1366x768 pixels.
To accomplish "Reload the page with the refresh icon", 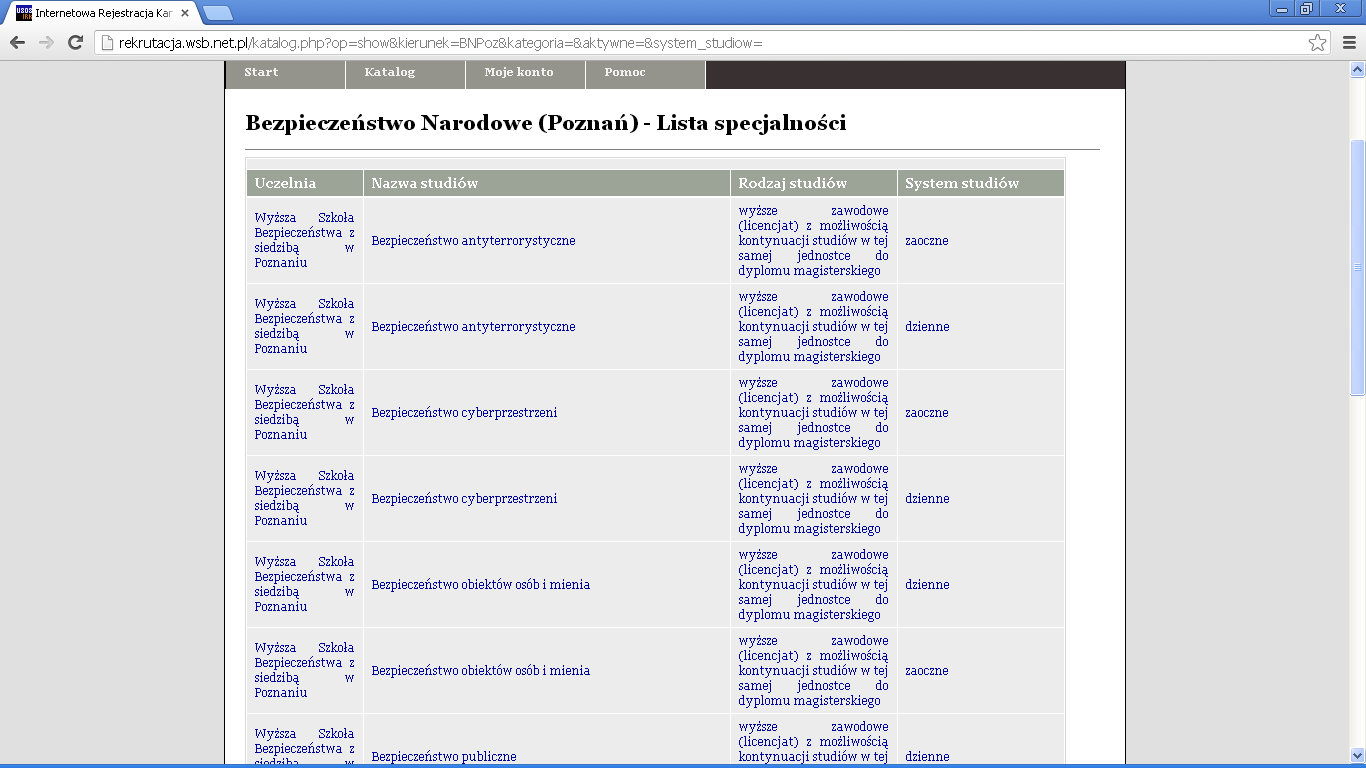I will coord(75,42).
